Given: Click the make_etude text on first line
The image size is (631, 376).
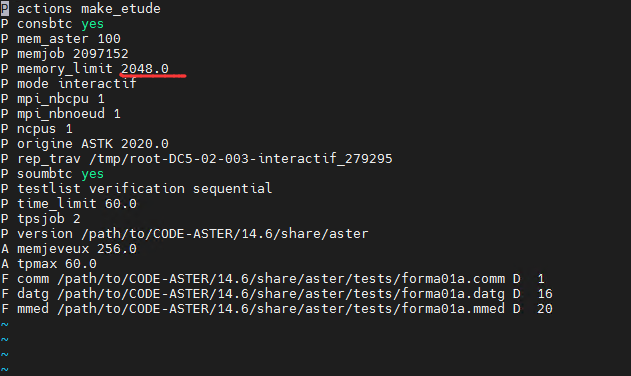Looking at the screenshot, I should point(121,8).
